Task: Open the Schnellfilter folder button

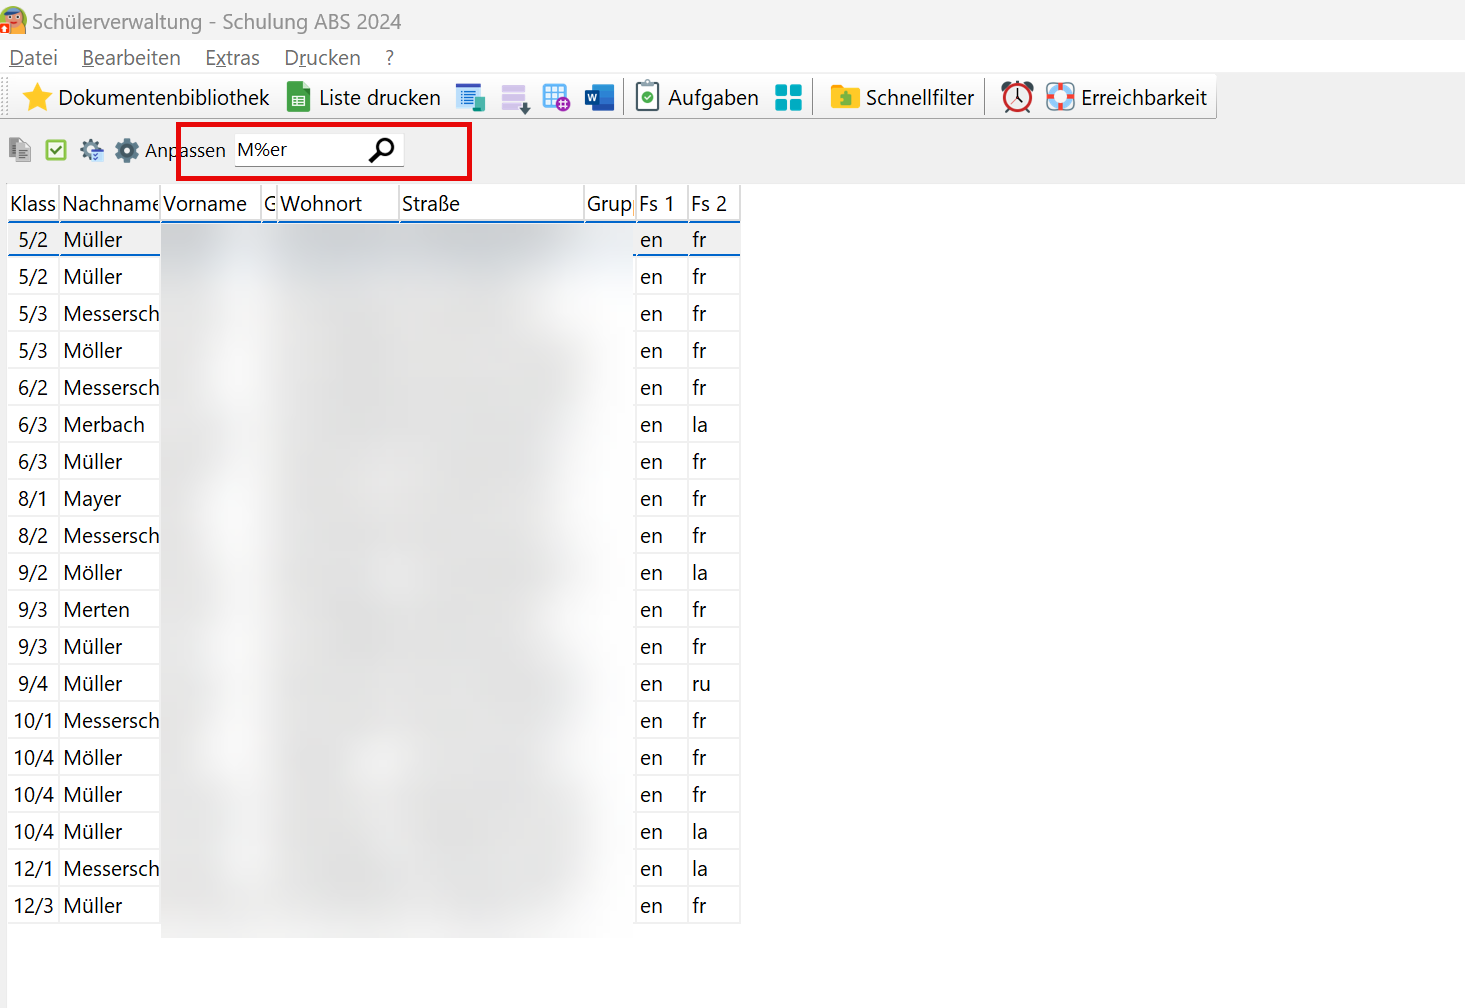Action: (x=902, y=97)
